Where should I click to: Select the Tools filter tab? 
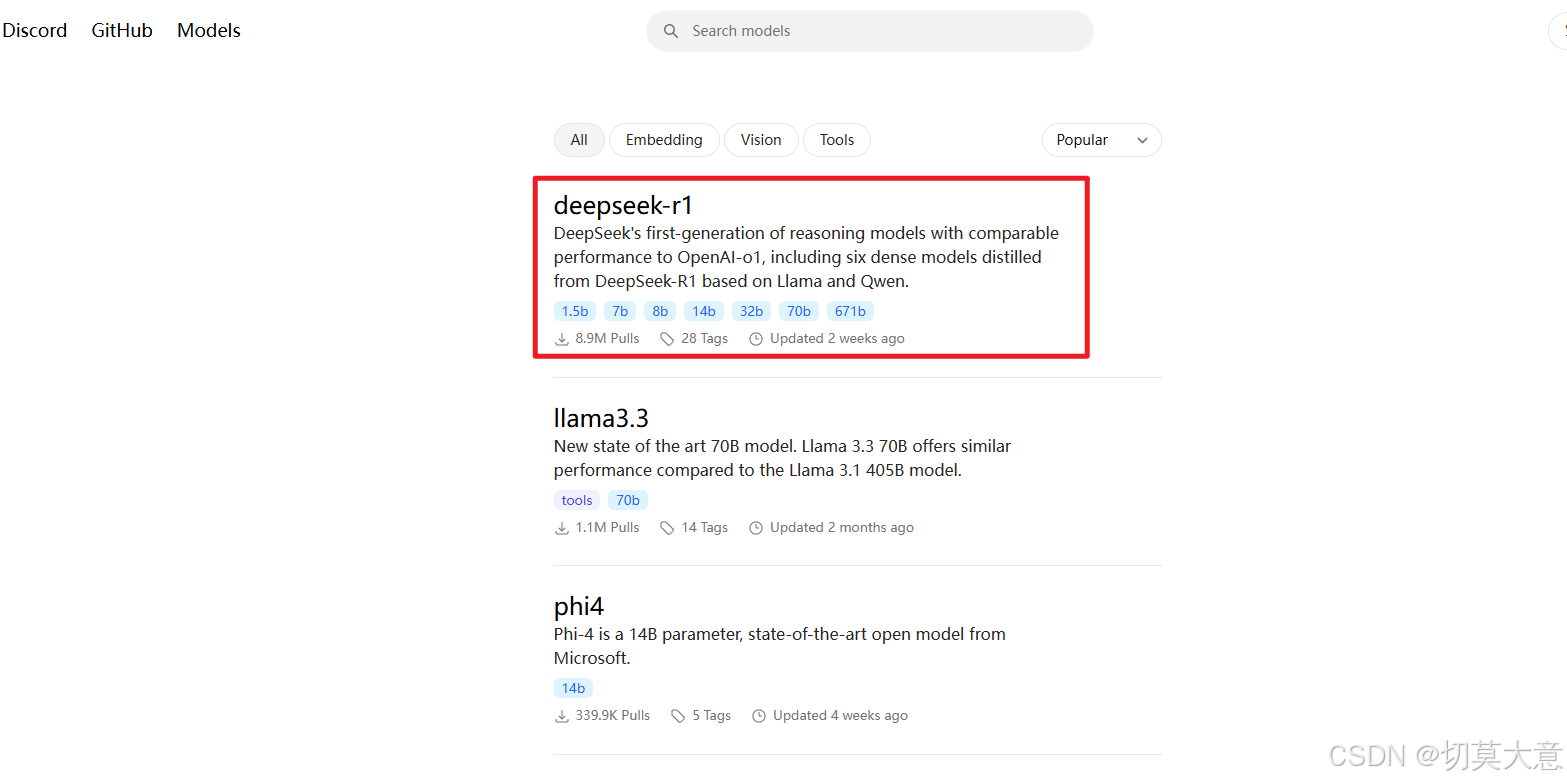pyautogui.click(x=837, y=140)
